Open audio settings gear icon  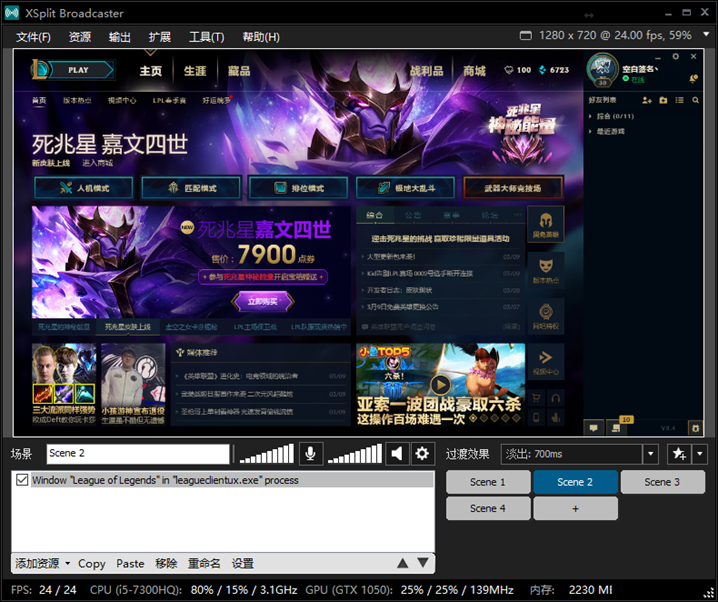(x=422, y=454)
